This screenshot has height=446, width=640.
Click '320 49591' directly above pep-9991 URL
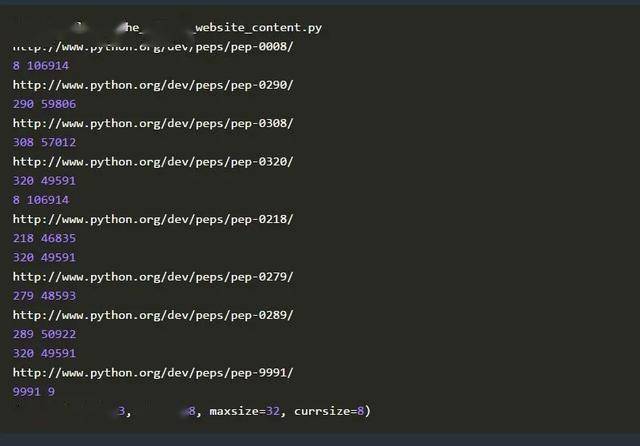pyautogui.click(x=44, y=353)
